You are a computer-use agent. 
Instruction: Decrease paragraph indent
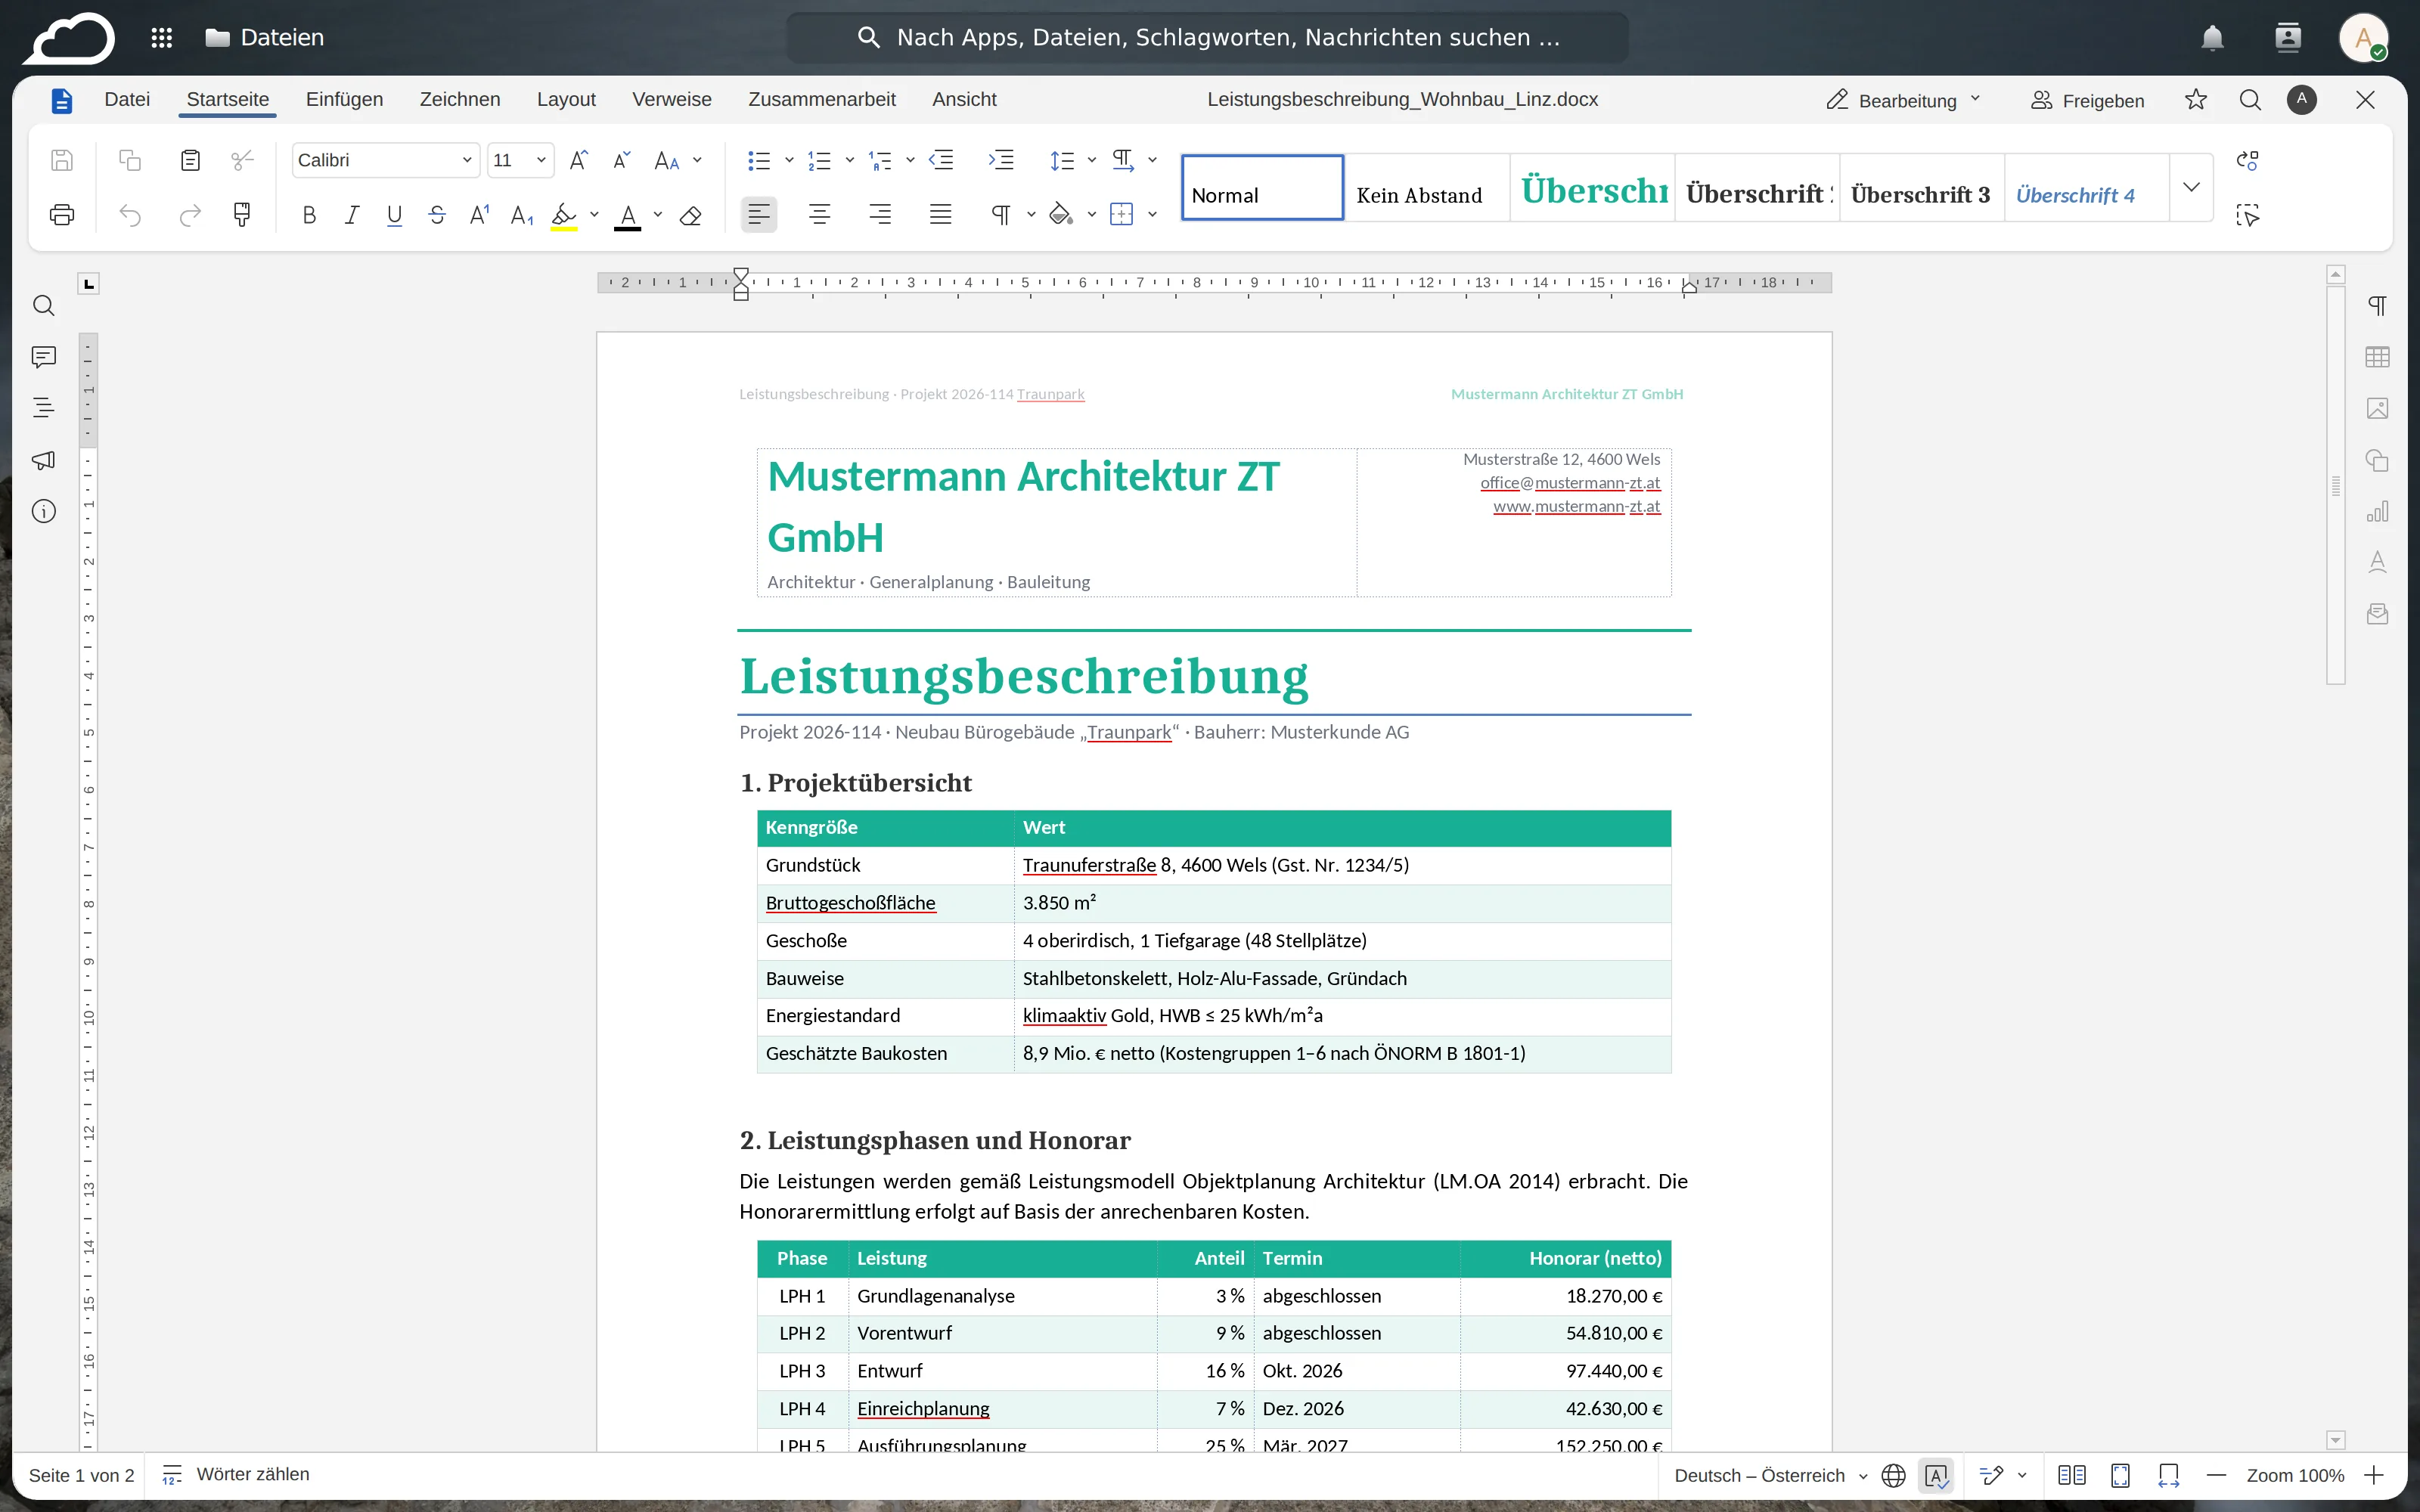941,160
